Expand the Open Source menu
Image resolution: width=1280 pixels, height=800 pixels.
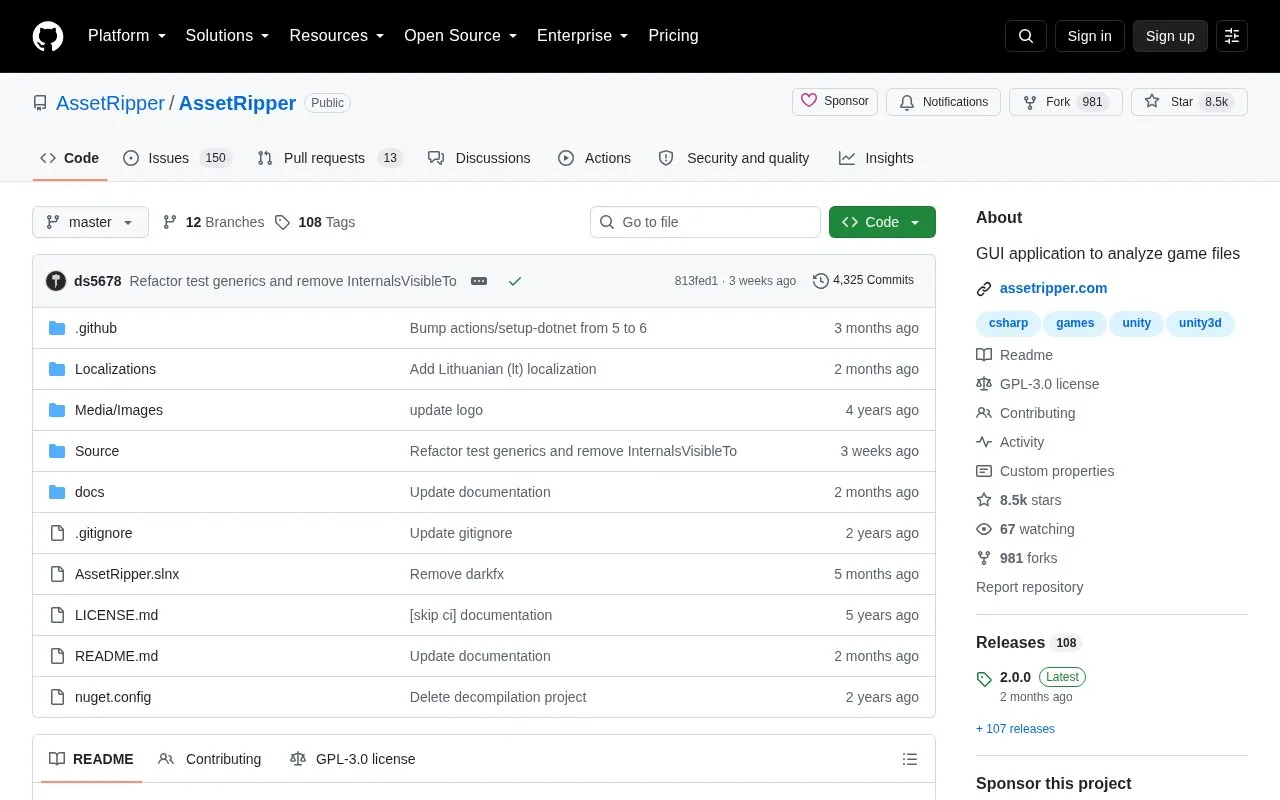point(461,36)
